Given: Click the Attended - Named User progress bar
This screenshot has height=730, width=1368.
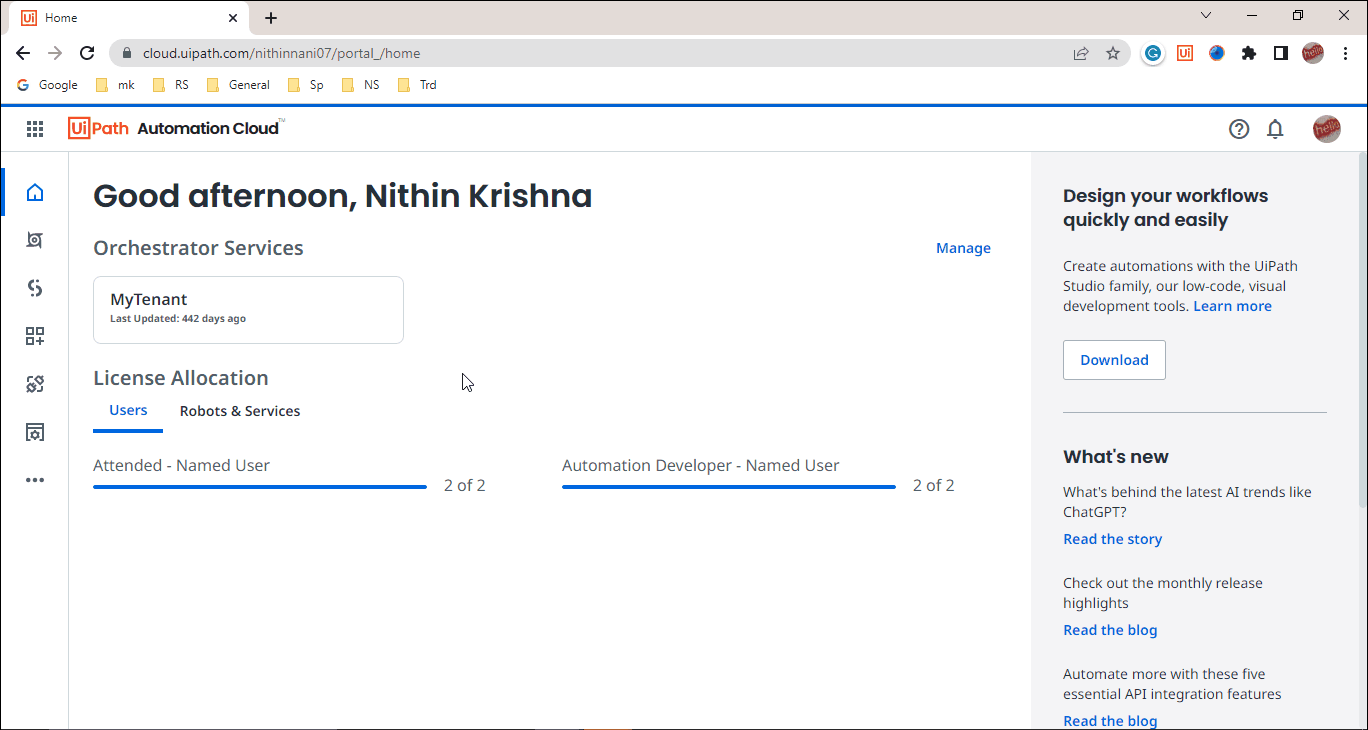Looking at the screenshot, I should (x=260, y=487).
